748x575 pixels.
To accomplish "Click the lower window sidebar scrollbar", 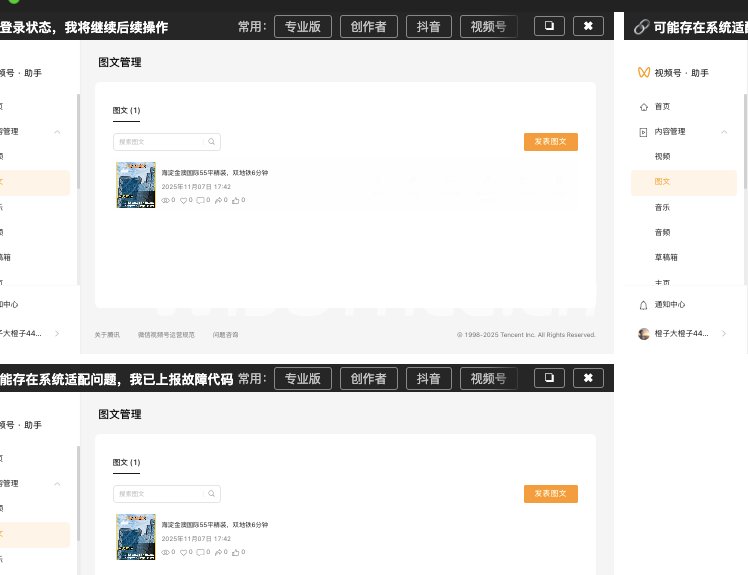I will point(78,493).
